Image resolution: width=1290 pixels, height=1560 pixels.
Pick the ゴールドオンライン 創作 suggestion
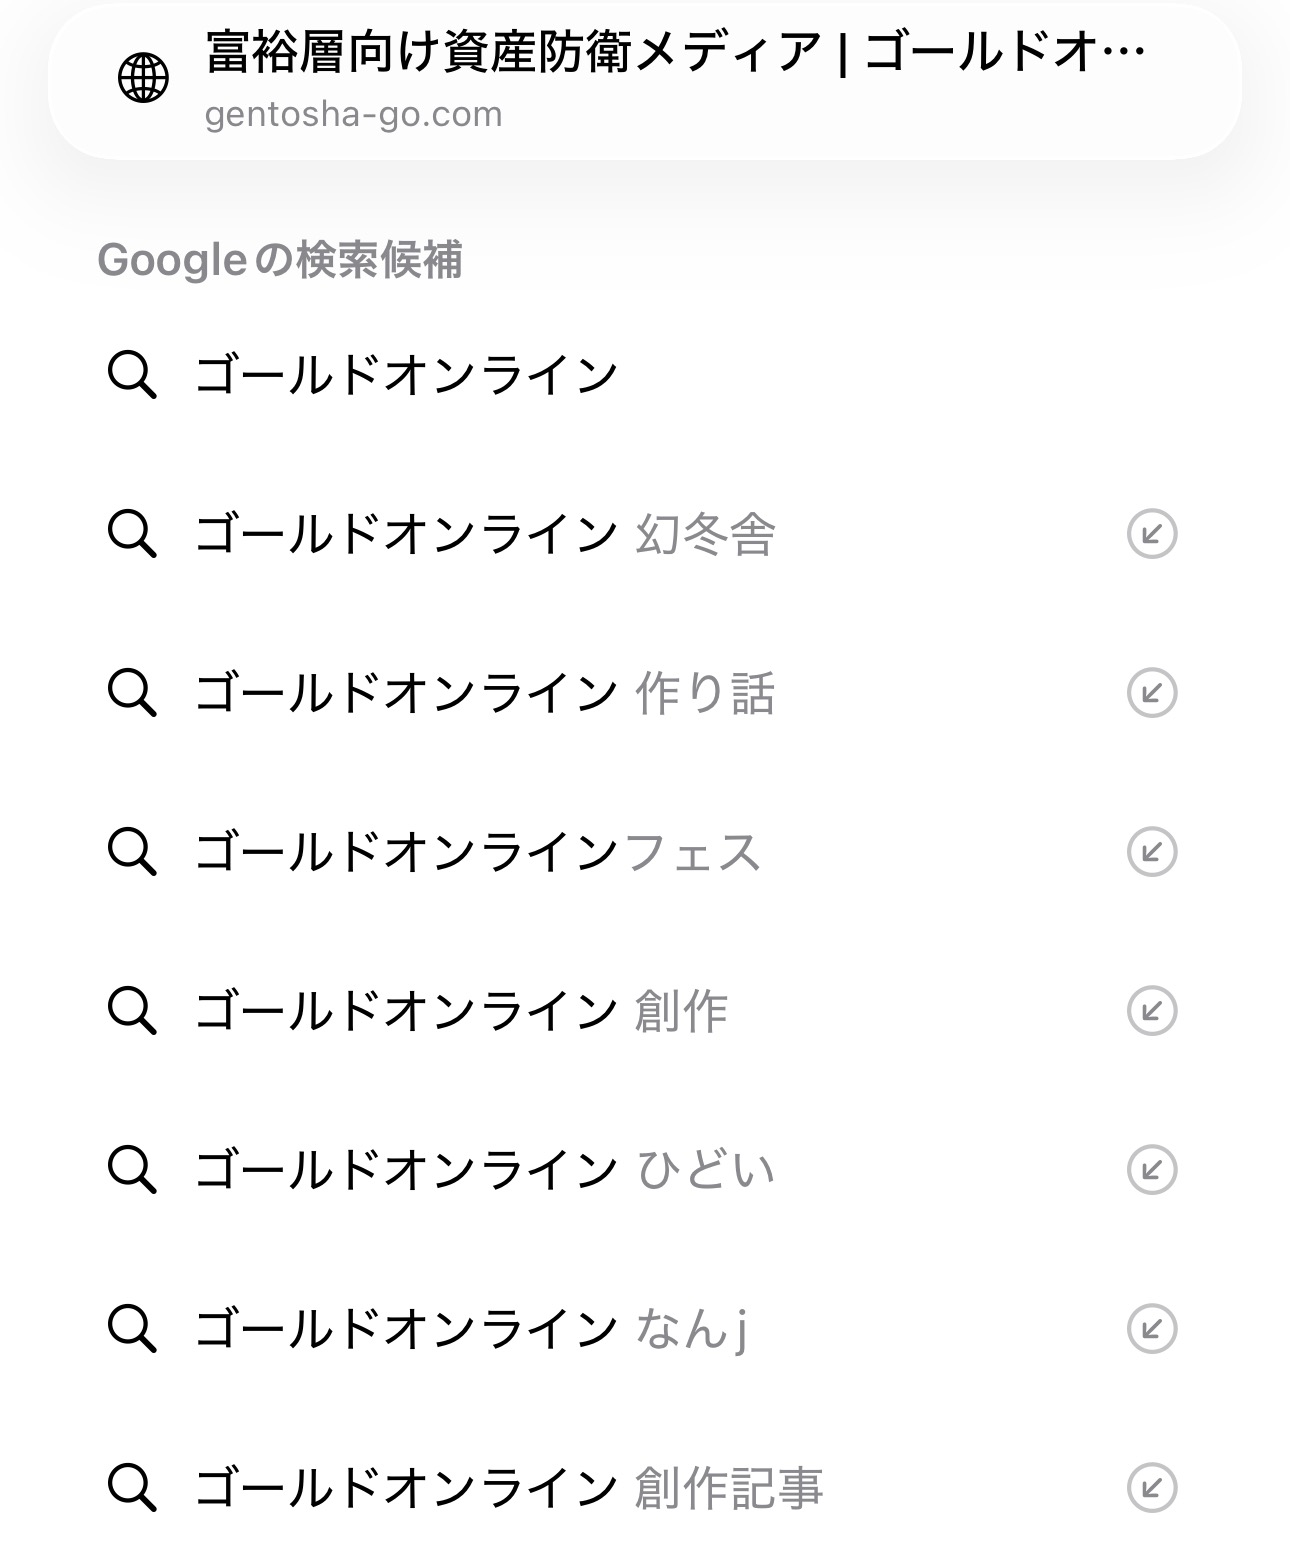(460, 1011)
